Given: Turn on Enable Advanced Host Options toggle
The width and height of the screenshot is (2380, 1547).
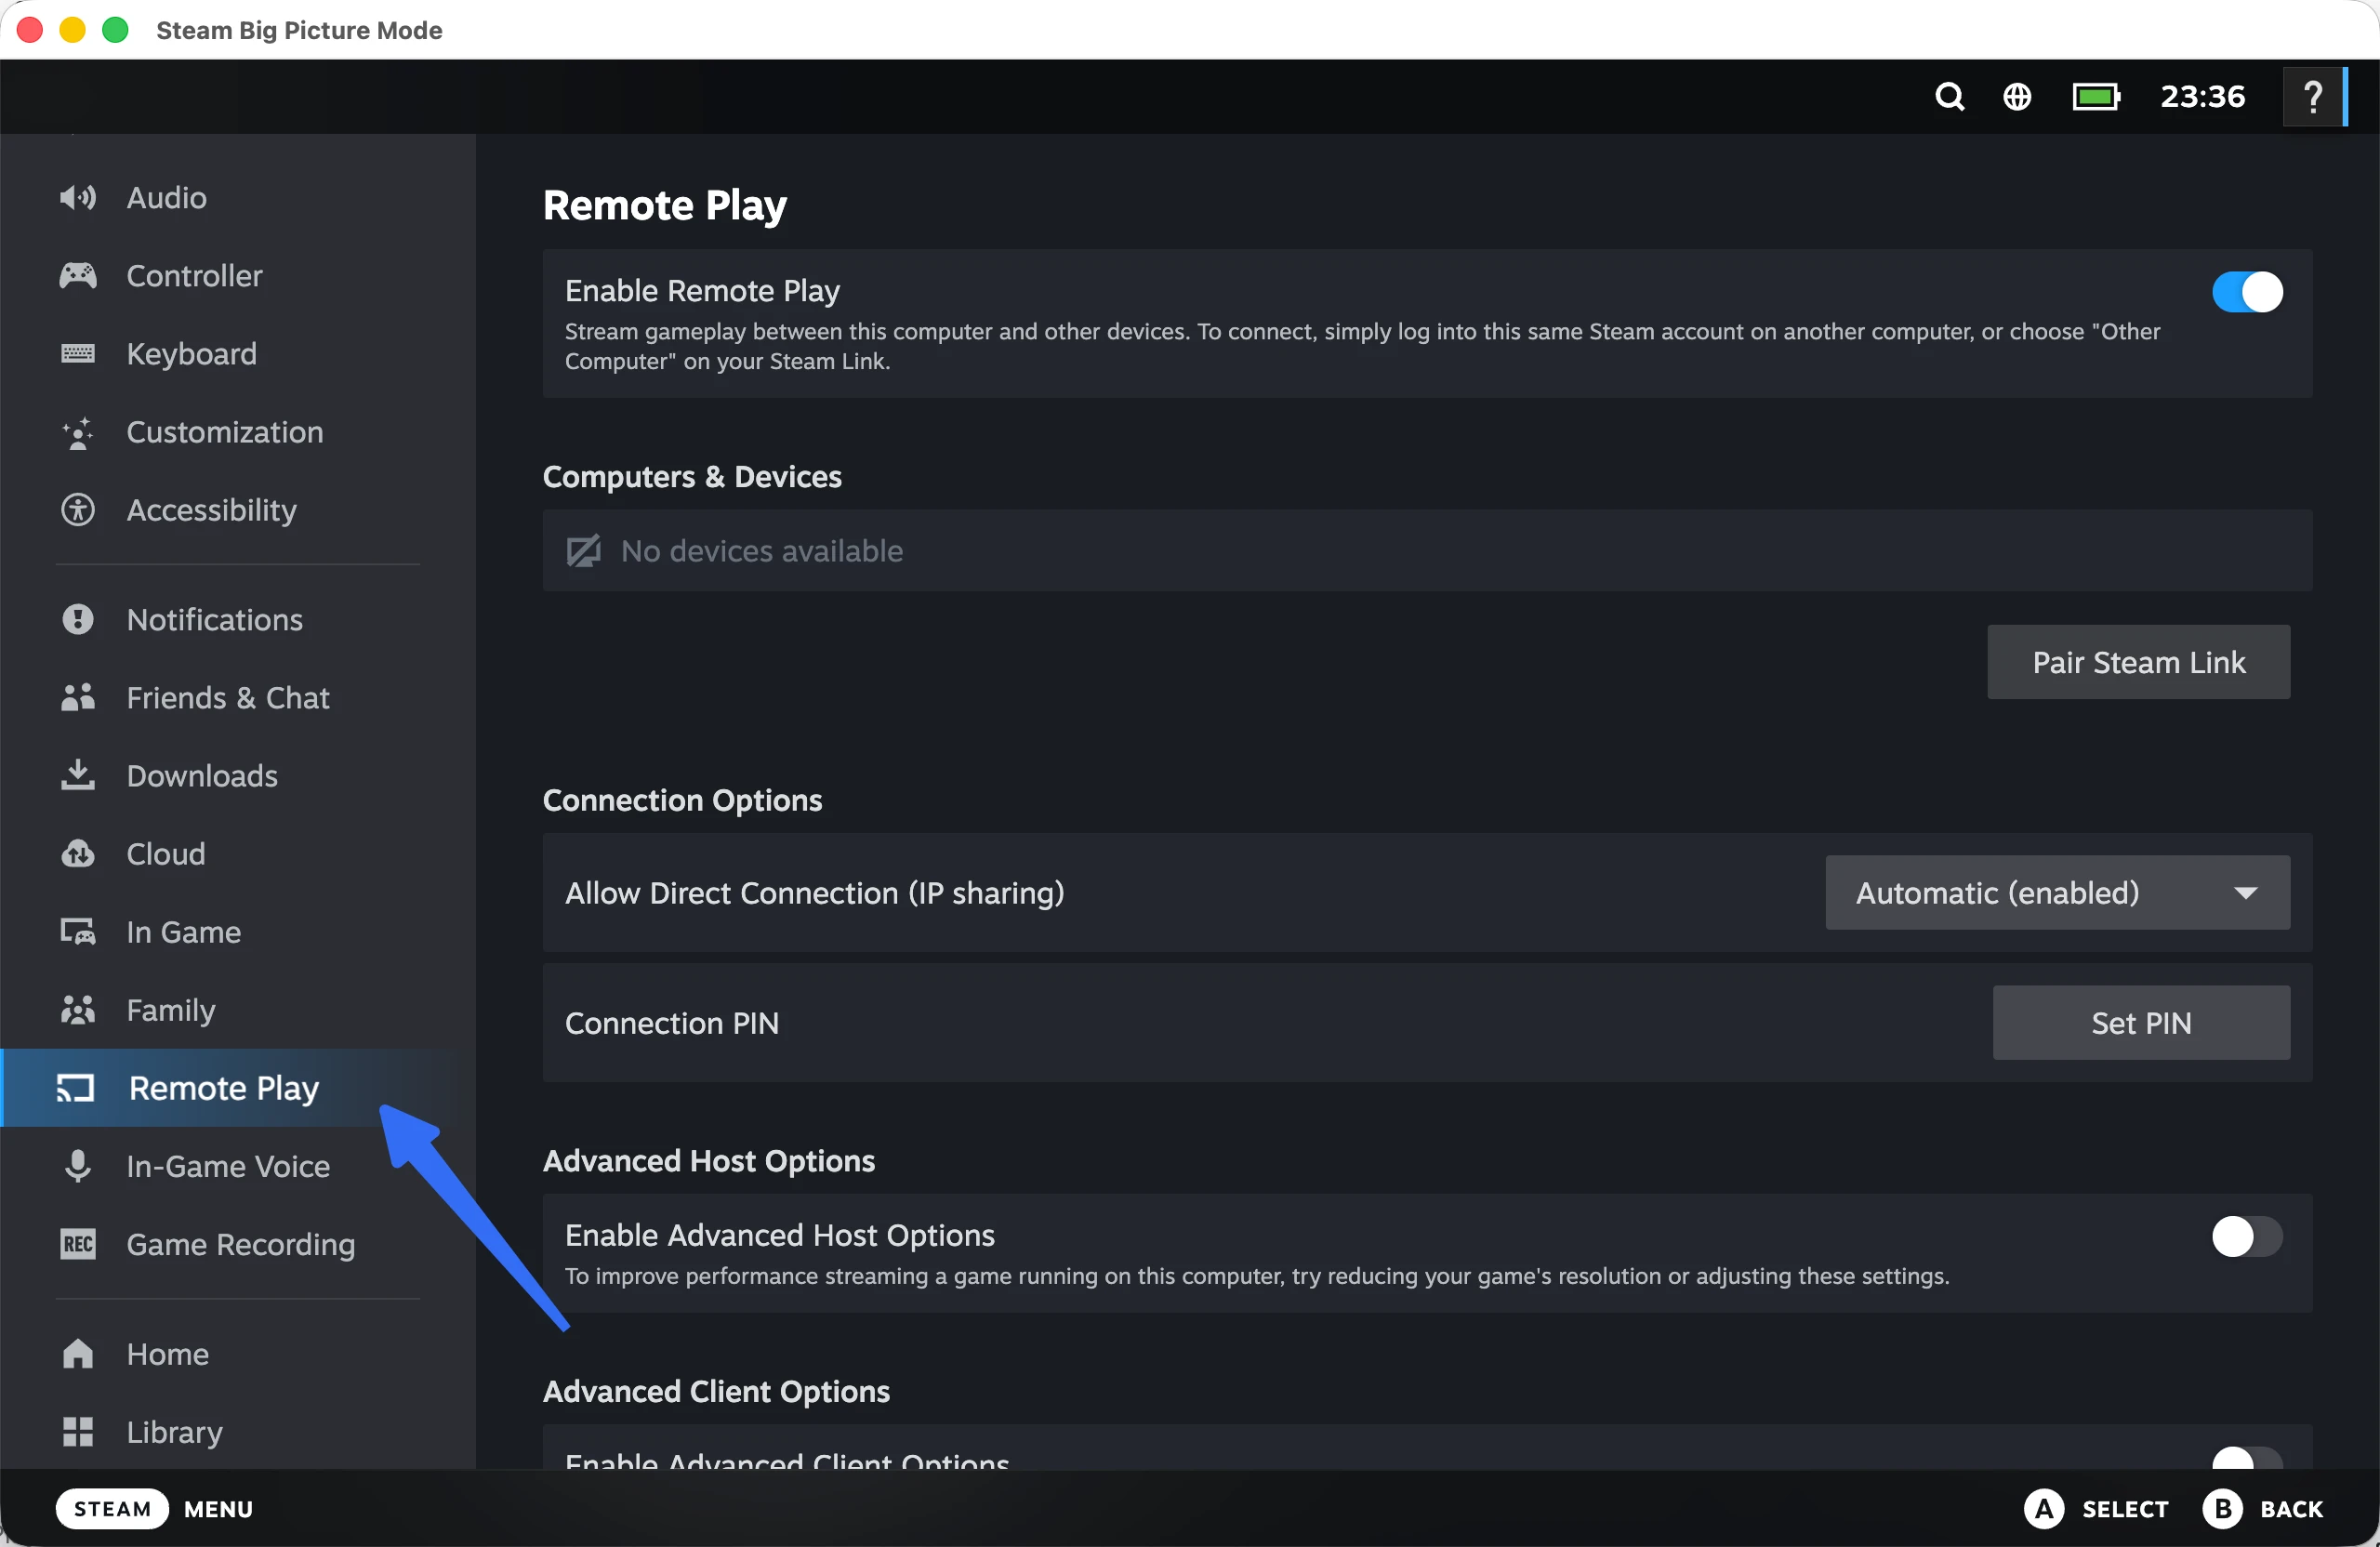Looking at the screenshot, I should click(x=2247, y=1236).
